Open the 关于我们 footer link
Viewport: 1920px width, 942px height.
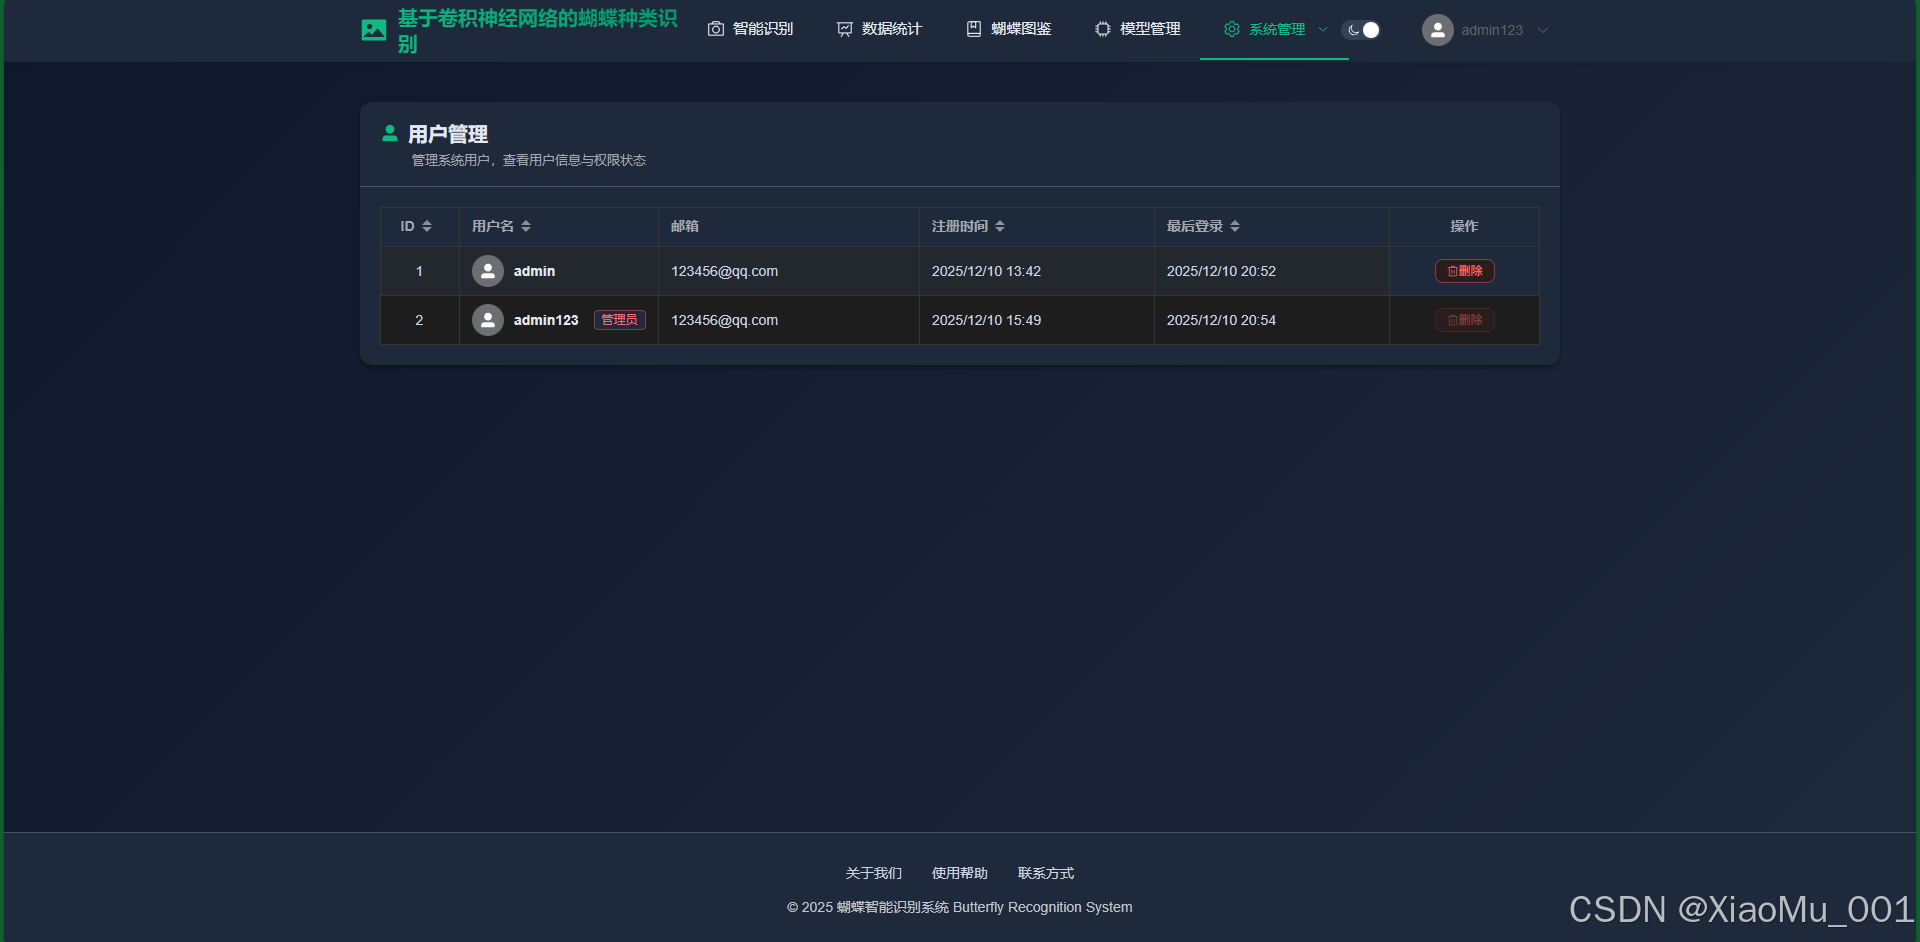(x=874, y=873)
